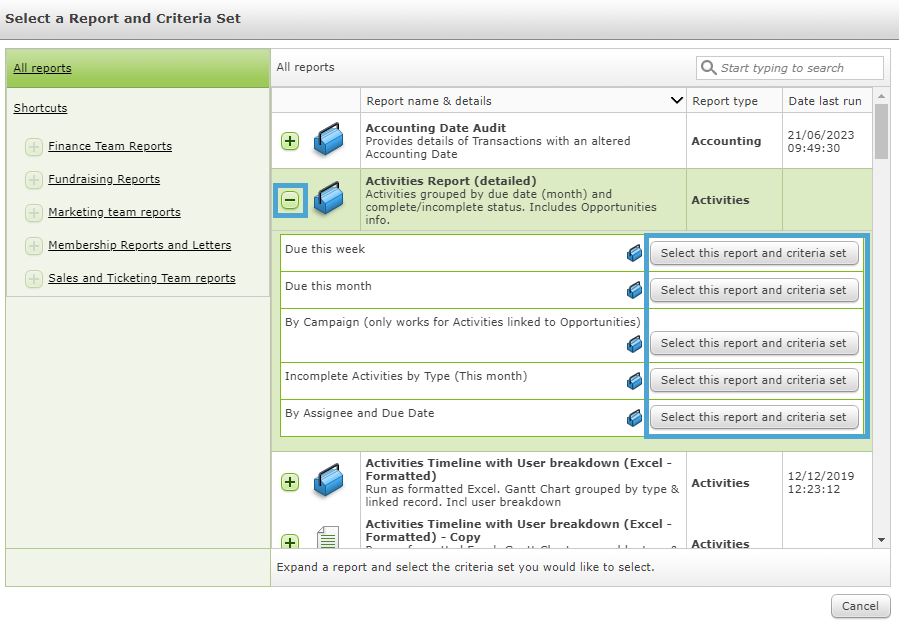Click small toolbox icon in By Assignee and Due Date row
The height and width of the screenshot is (627, 899).
pos(634,417)
